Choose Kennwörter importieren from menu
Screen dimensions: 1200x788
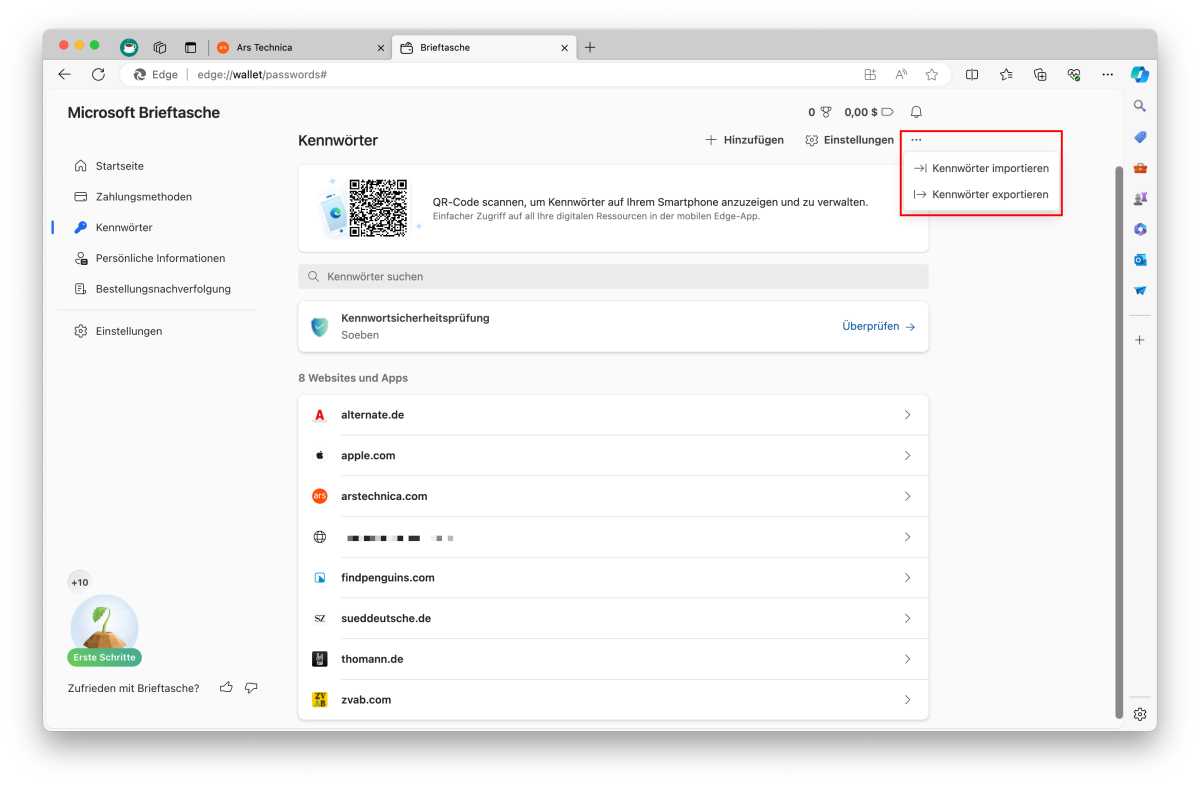tap(981, 168)
